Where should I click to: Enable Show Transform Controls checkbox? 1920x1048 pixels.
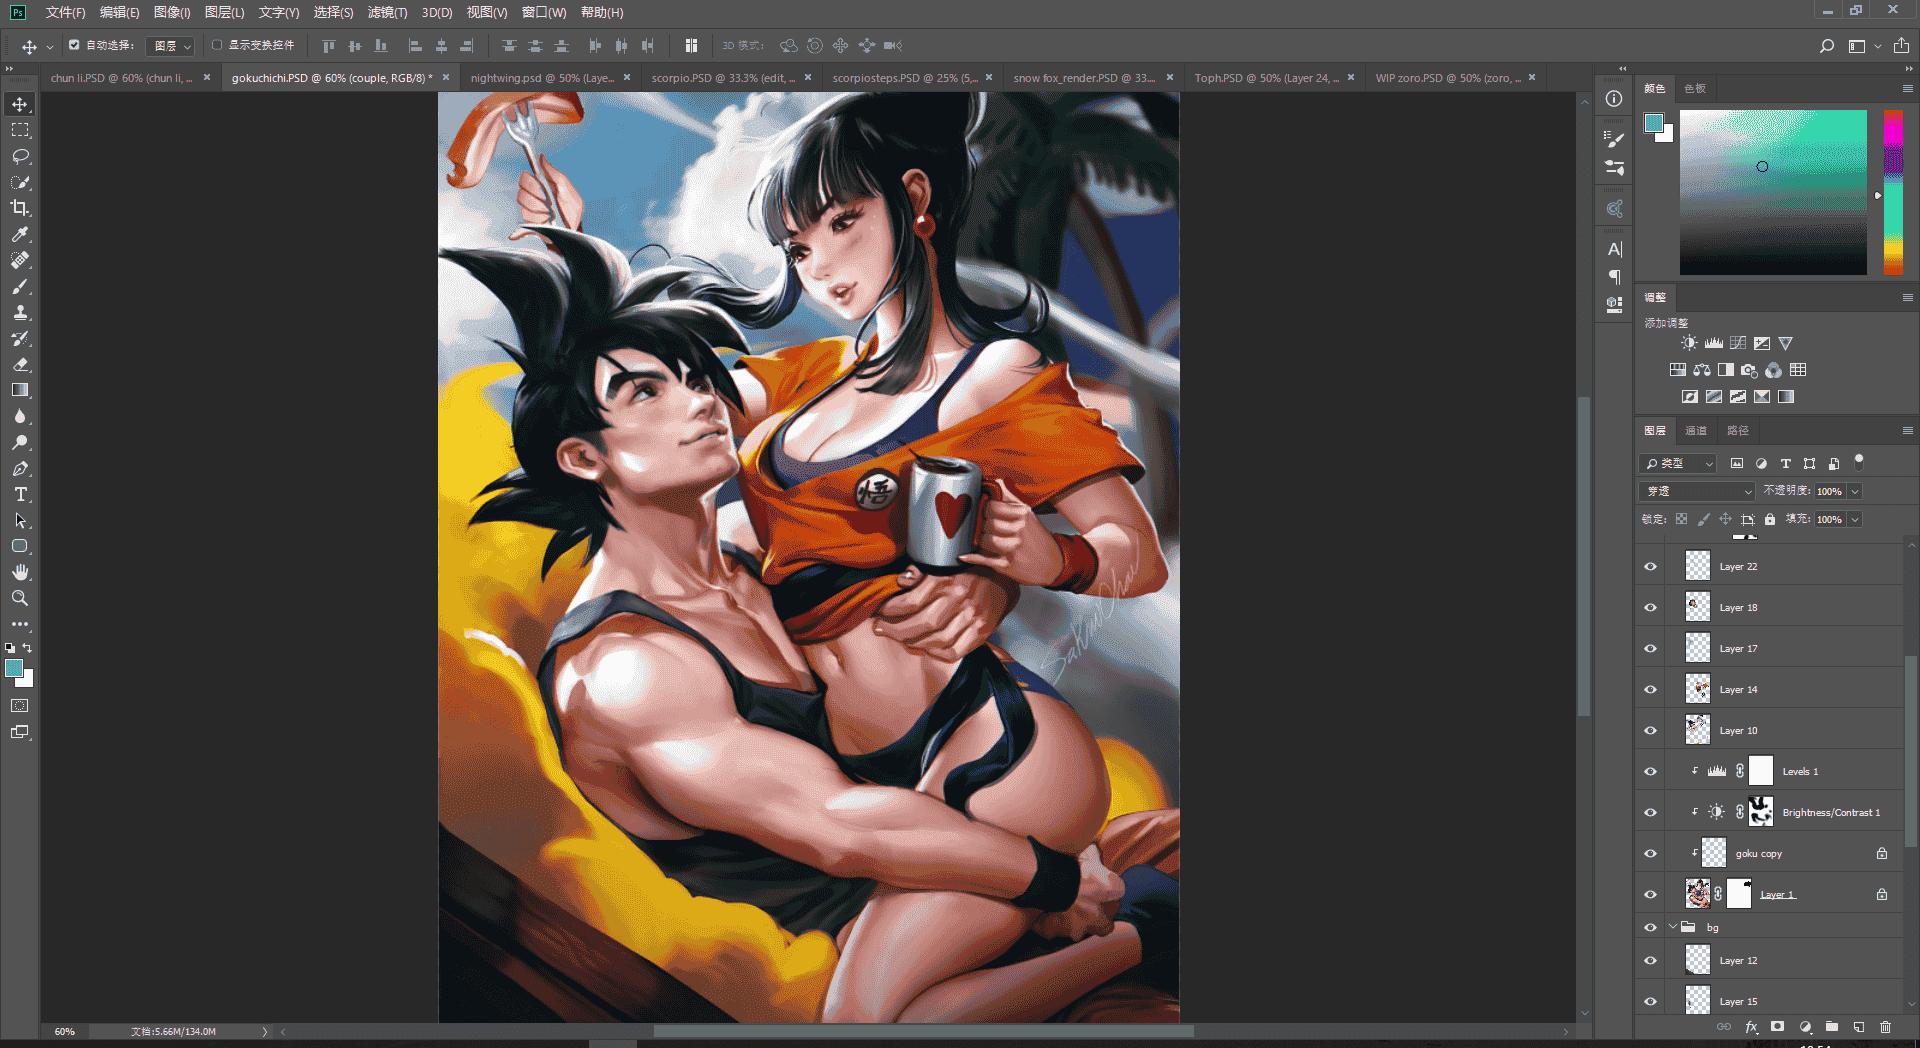(x=217, y=45)
